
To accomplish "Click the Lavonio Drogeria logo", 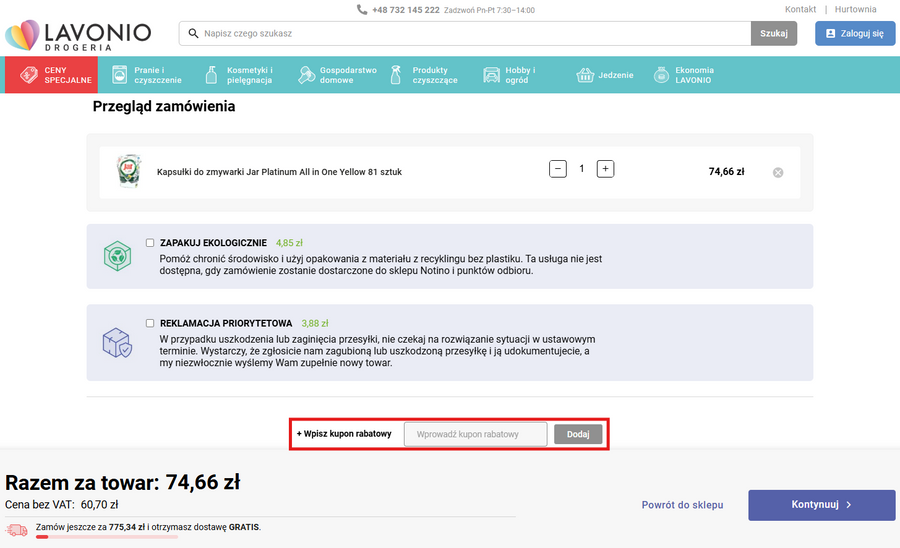I will pos(77,34).
